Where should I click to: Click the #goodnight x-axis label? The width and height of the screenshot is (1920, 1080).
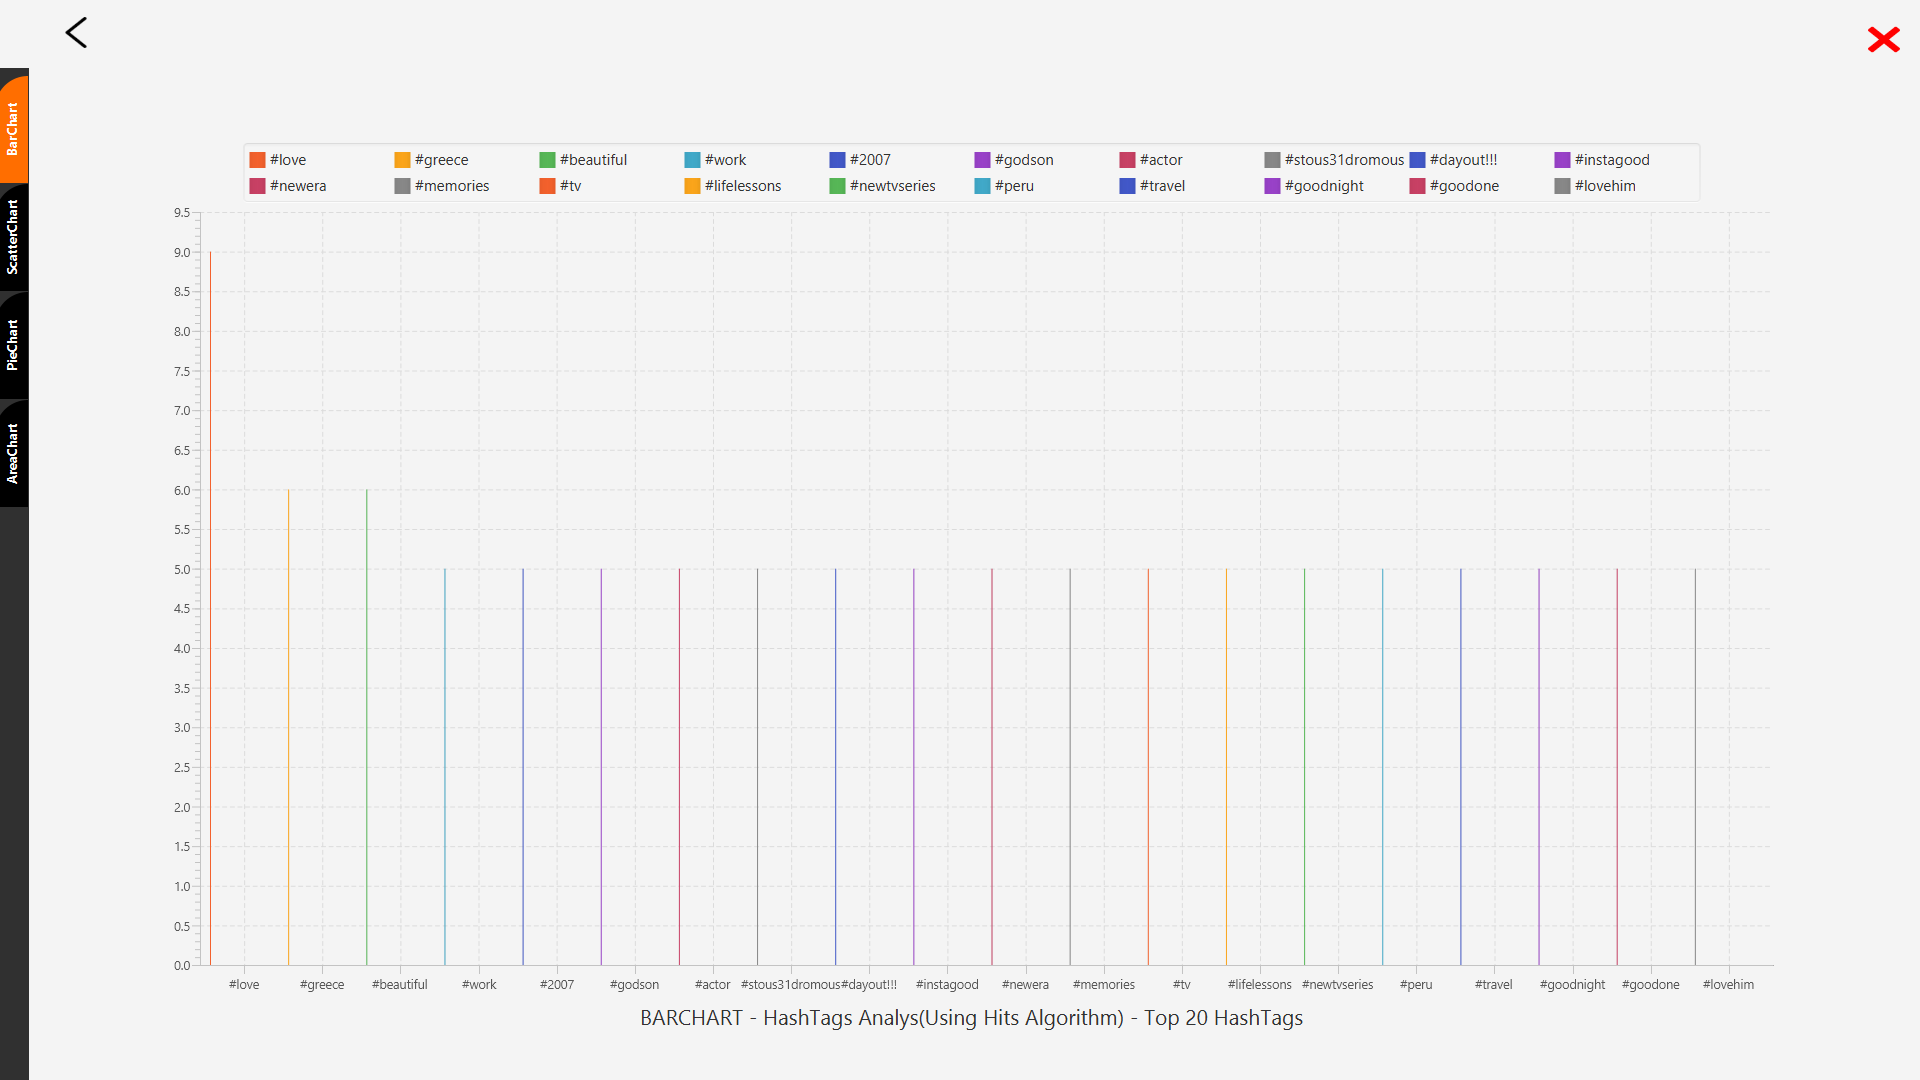pyautogui.click(x=1572, y=985)
